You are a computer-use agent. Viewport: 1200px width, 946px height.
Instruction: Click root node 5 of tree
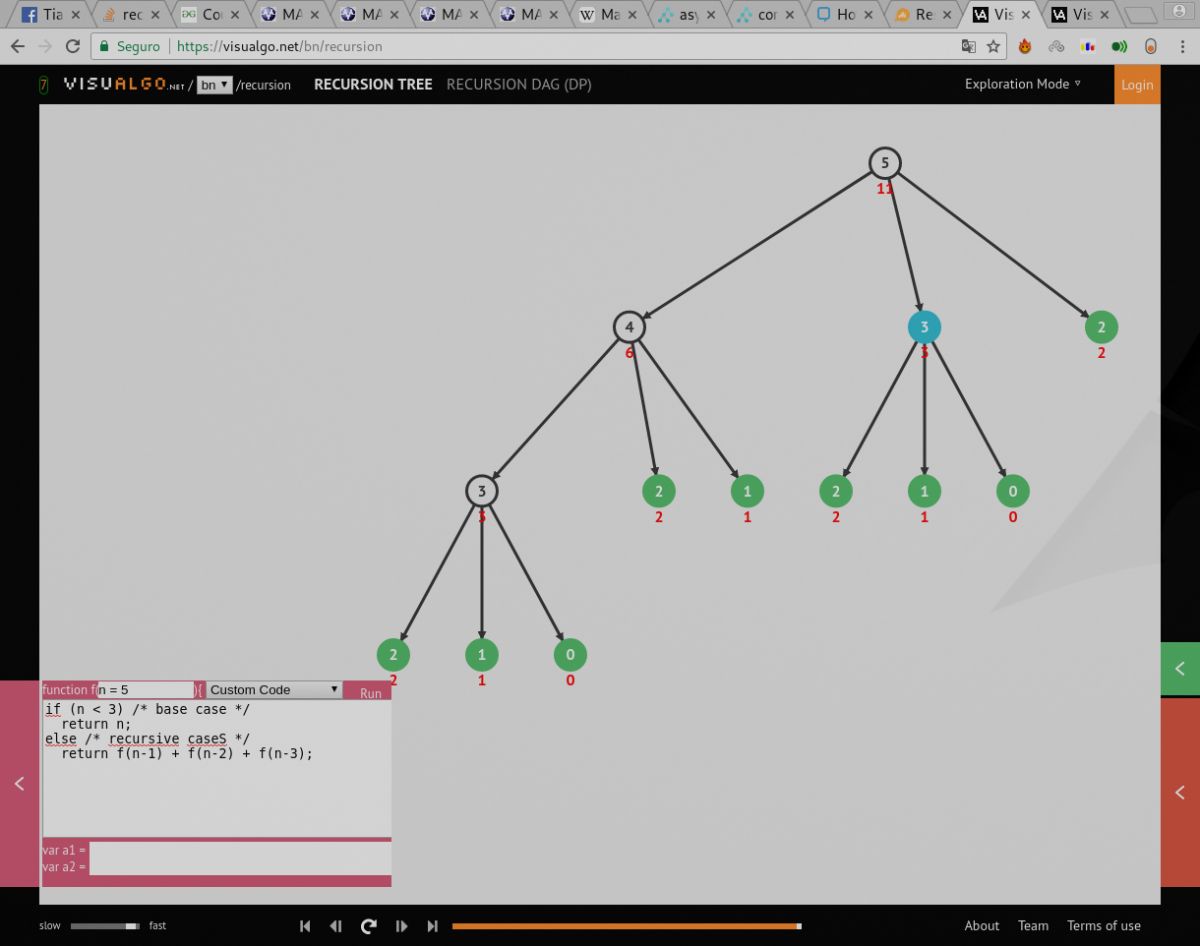click(x=885, y=163)
